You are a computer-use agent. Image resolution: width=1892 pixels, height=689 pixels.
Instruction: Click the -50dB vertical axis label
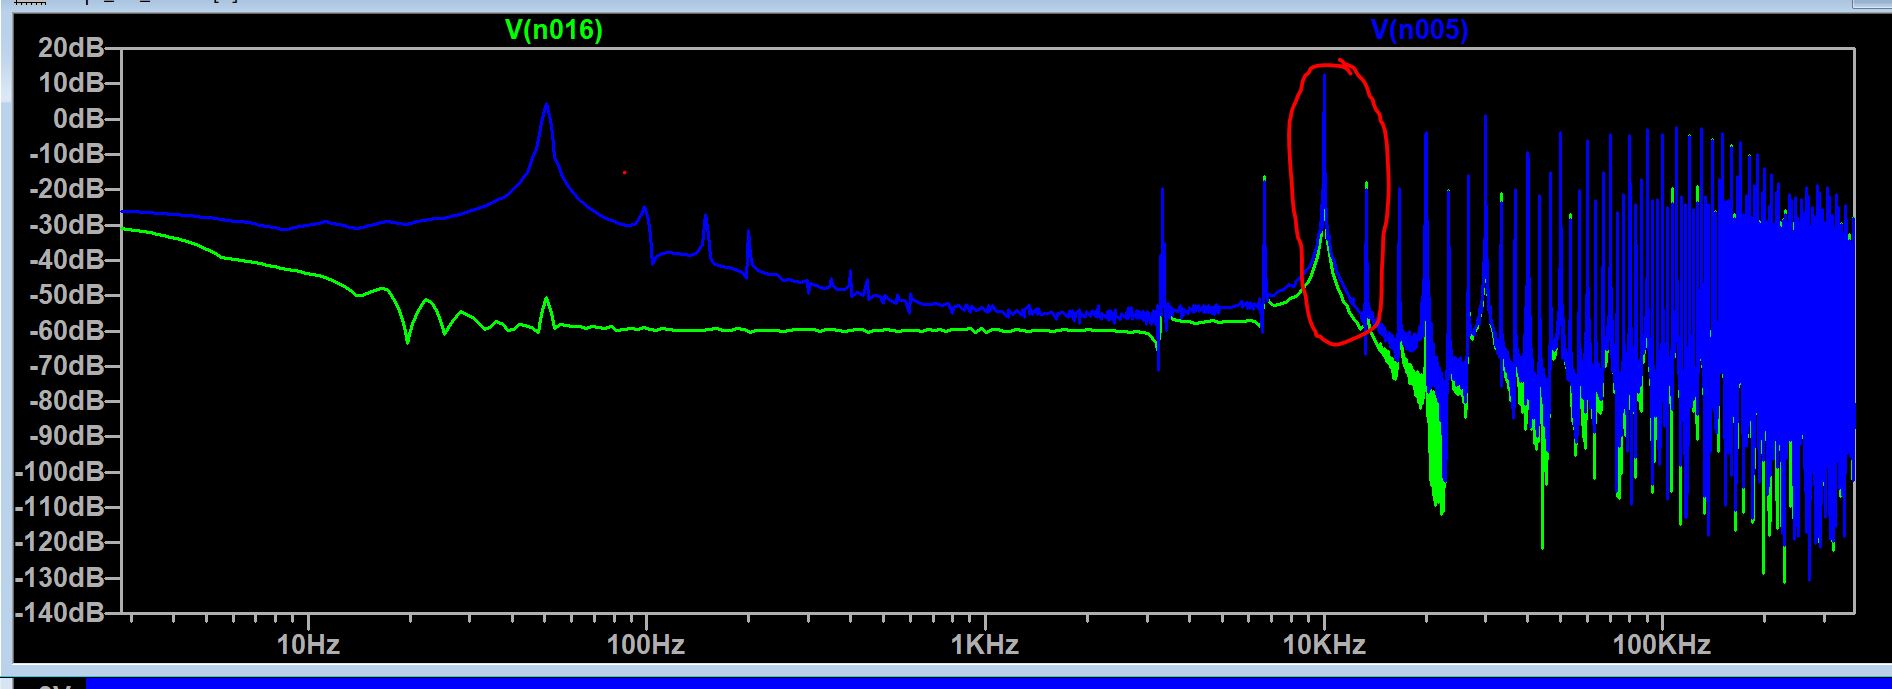66,294
